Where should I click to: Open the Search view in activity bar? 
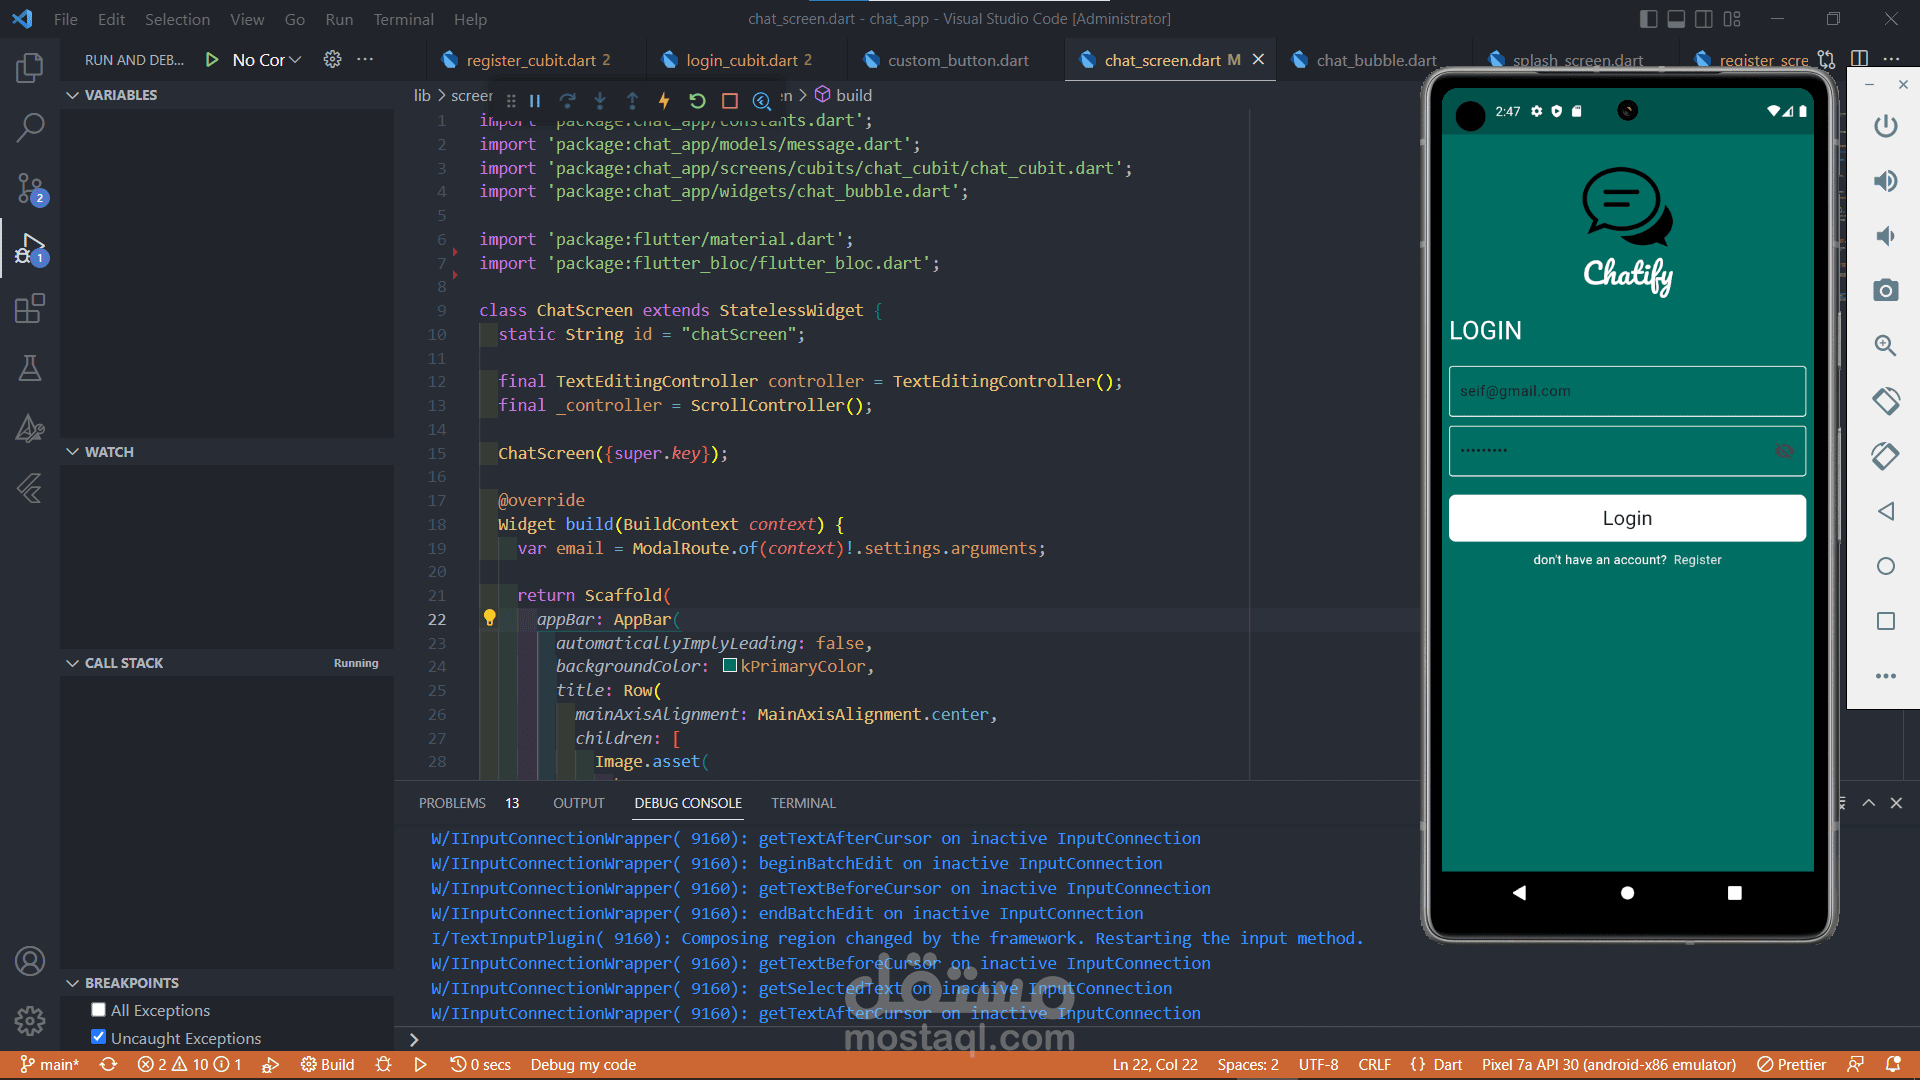[x=30, y=127]
